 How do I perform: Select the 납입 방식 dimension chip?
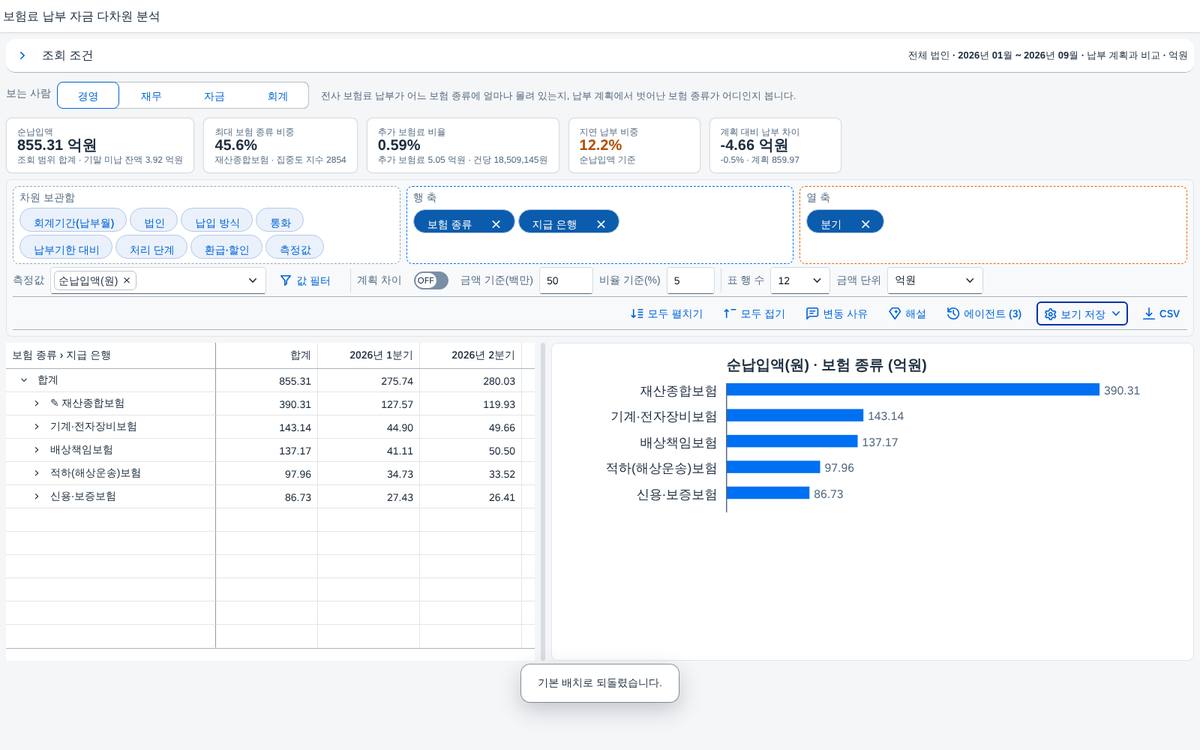pyautogui.click(x=217, y=221)
